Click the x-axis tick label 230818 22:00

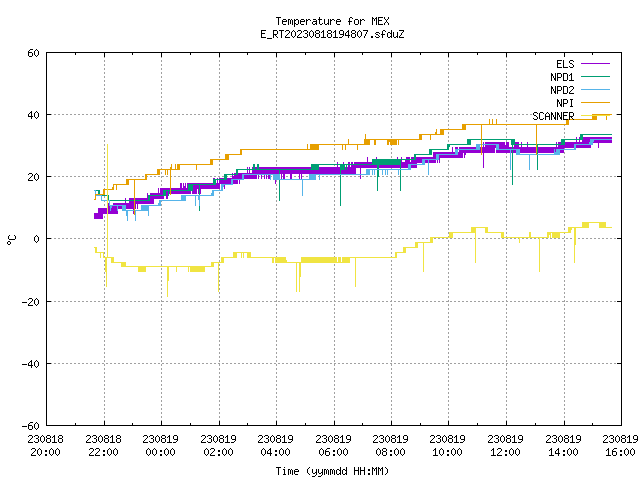[x=103, y=446]
